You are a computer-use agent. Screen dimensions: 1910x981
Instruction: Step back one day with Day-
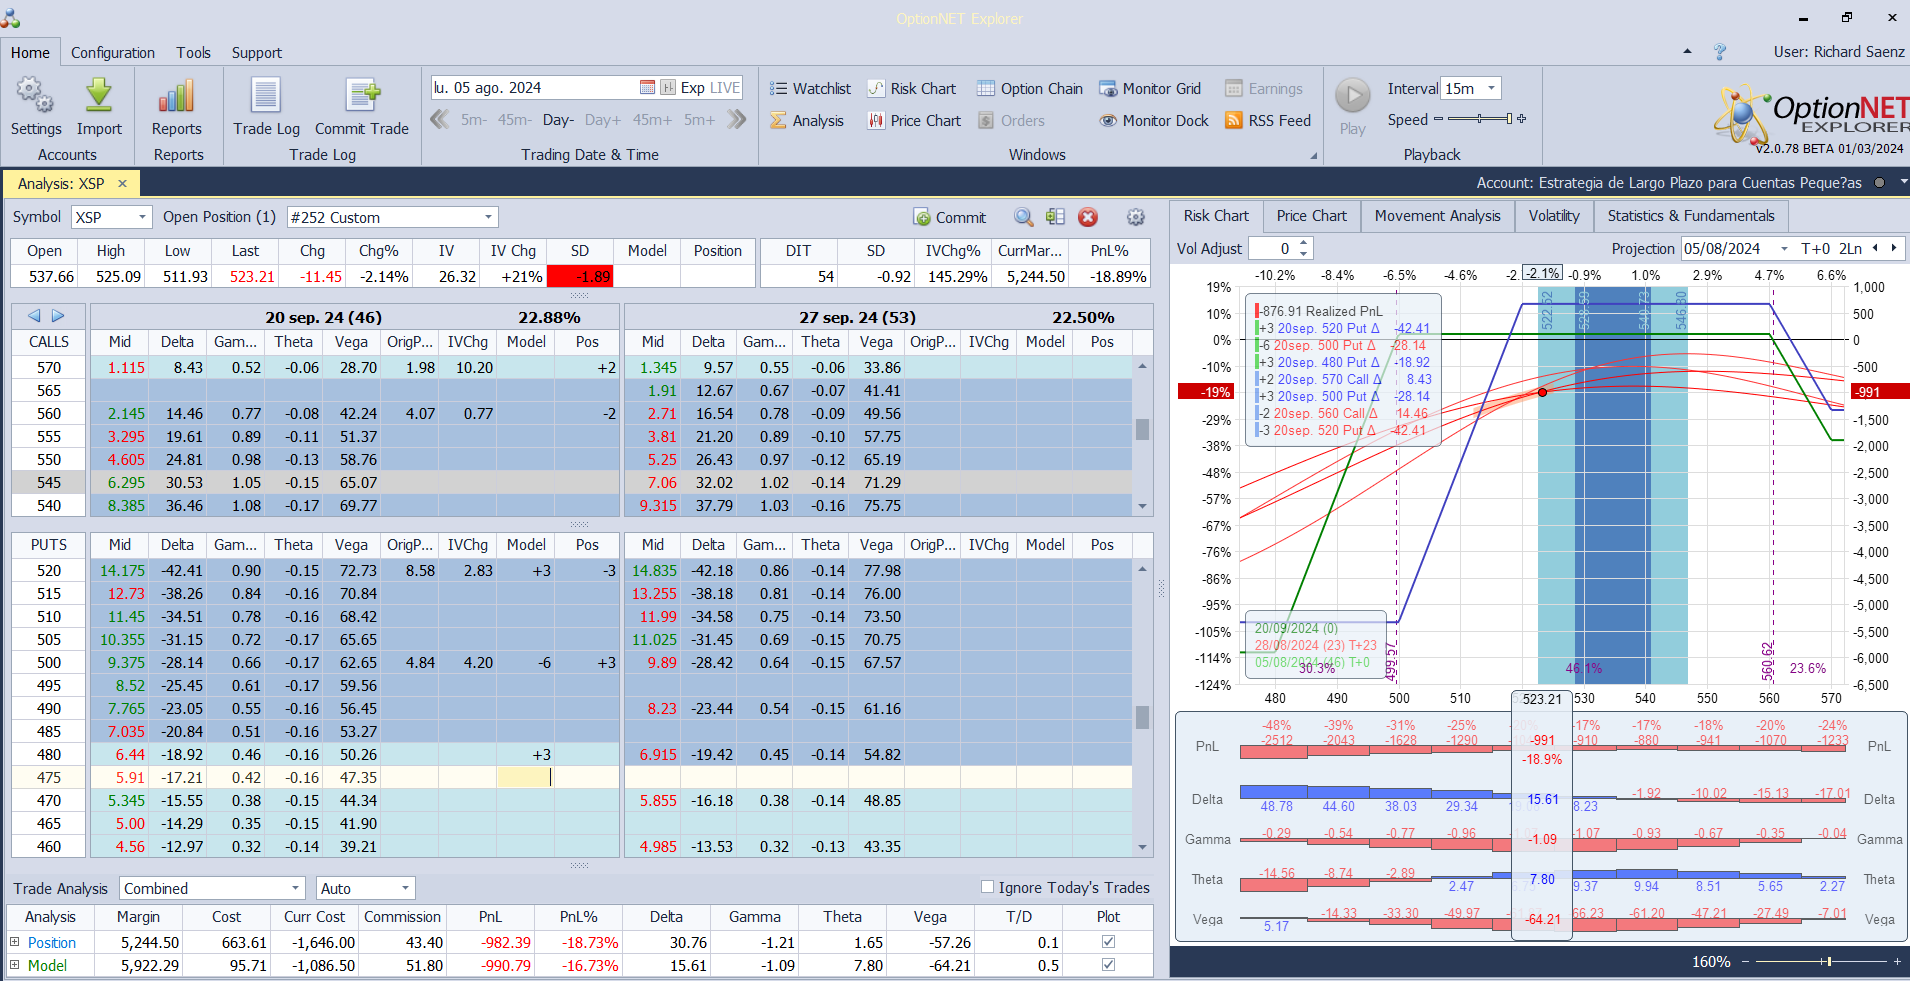tap(558, 120)
